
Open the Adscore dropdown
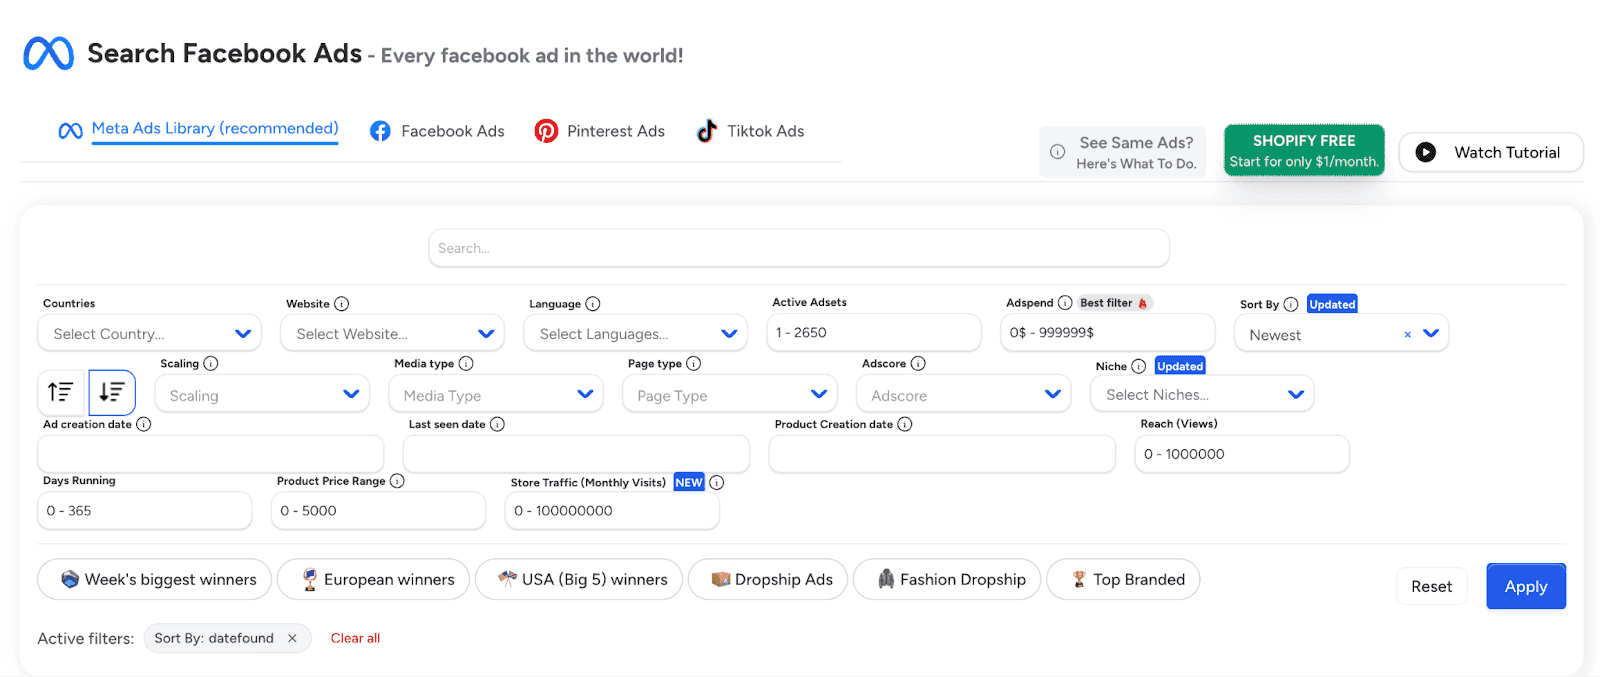[964, 395]
